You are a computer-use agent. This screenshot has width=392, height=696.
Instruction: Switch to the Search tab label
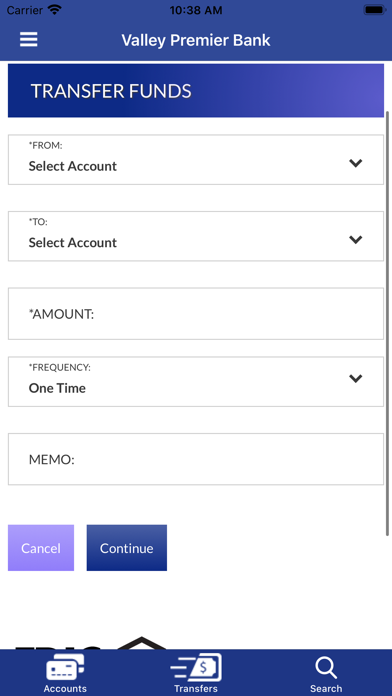coord(326,688)
